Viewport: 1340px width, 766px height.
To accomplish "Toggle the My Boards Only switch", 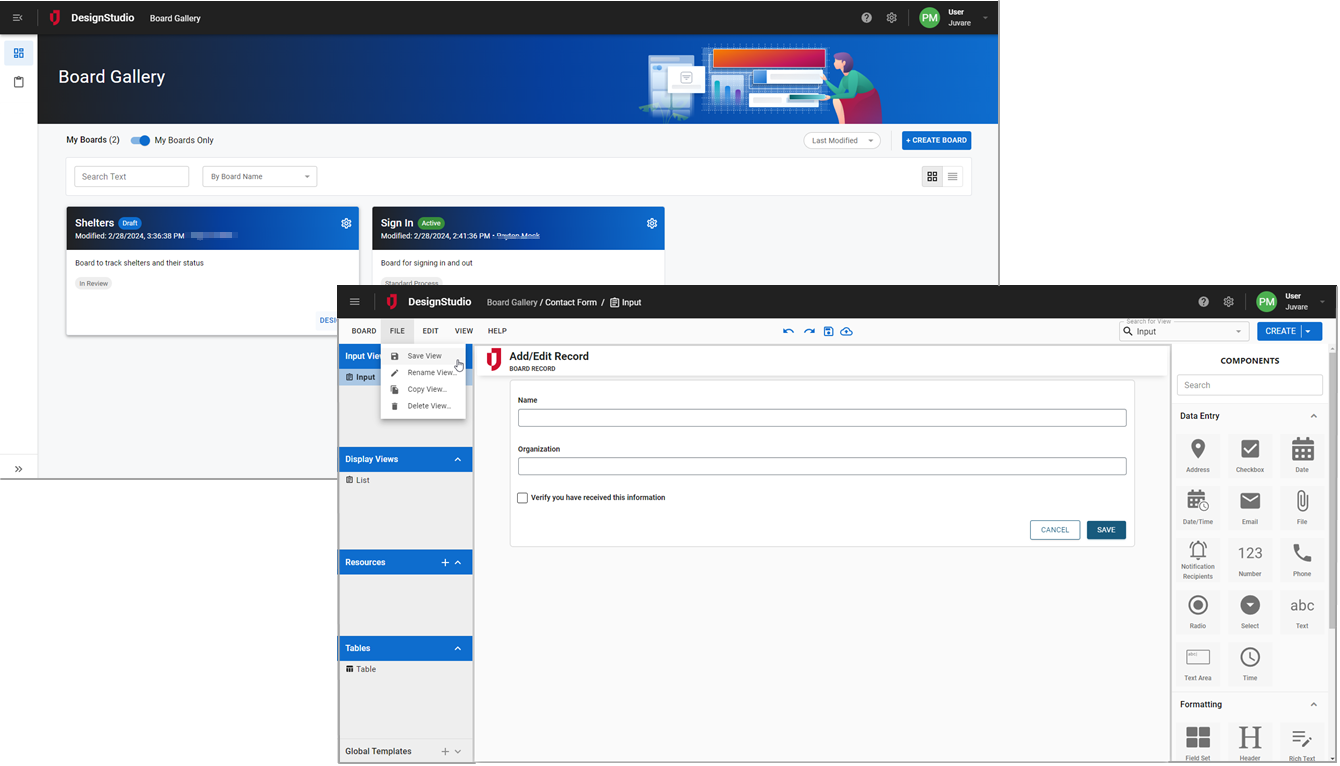I will pos(141,141).
